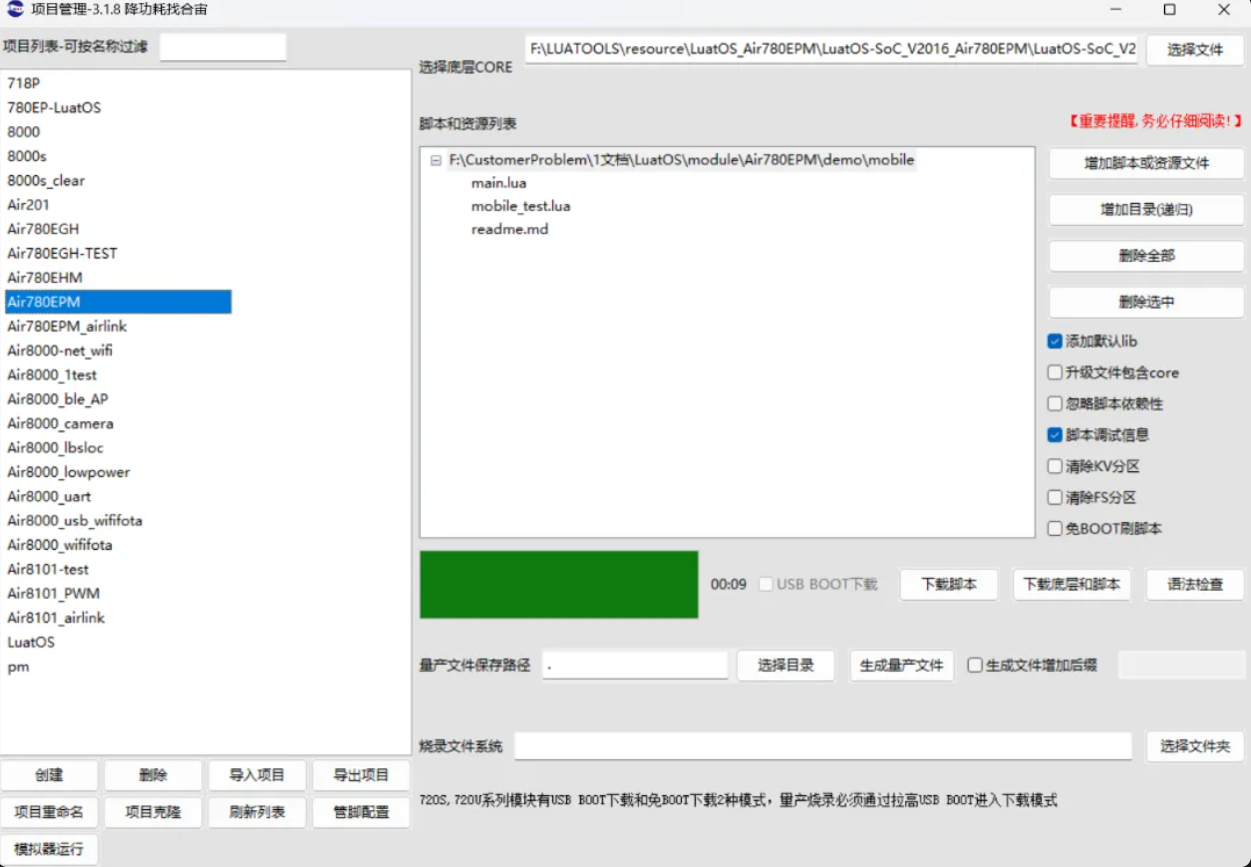Select main.lua in the script list
Screen dimensions: 1251x867
tap(498, 183)
